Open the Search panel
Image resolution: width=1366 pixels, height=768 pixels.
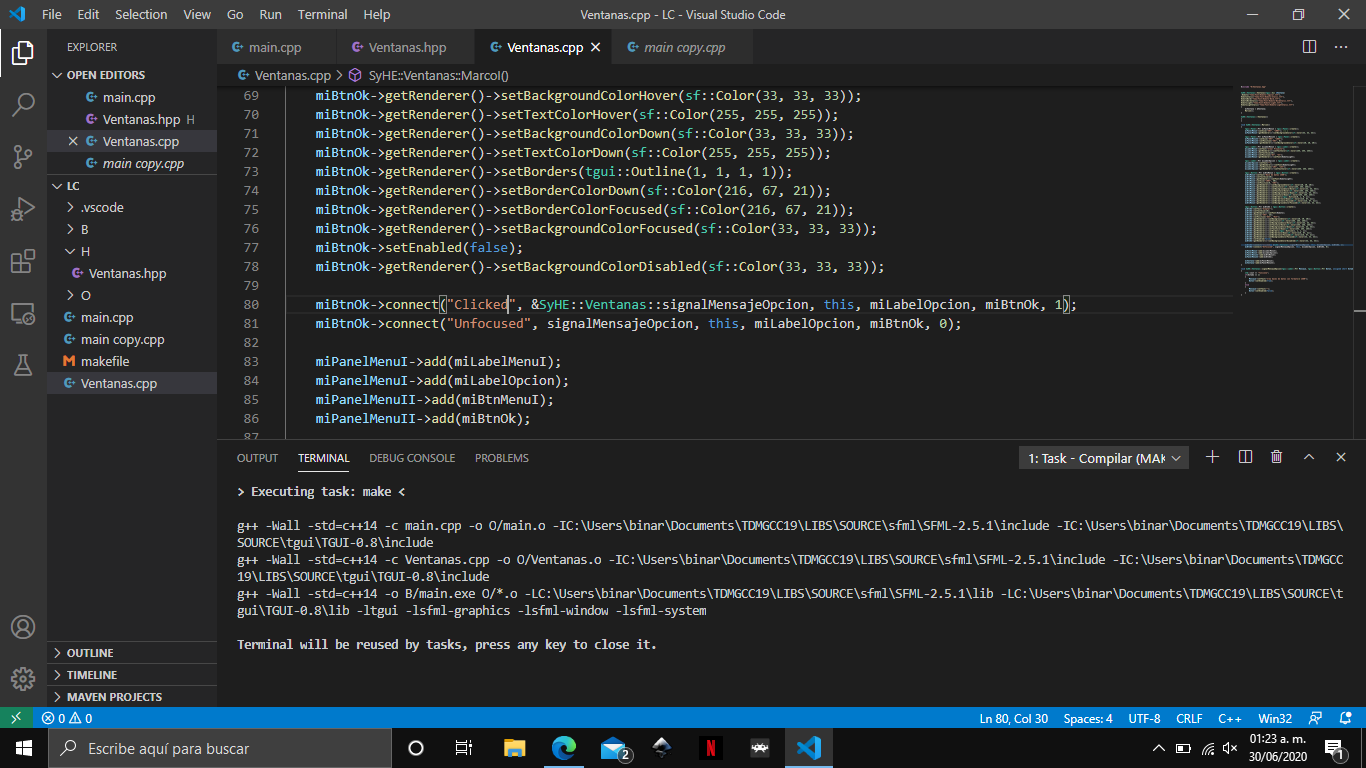point(22,106)
